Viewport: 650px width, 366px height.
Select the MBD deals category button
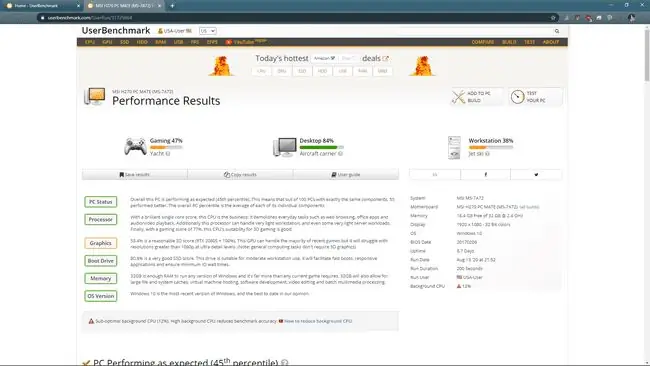click(382, 71)
